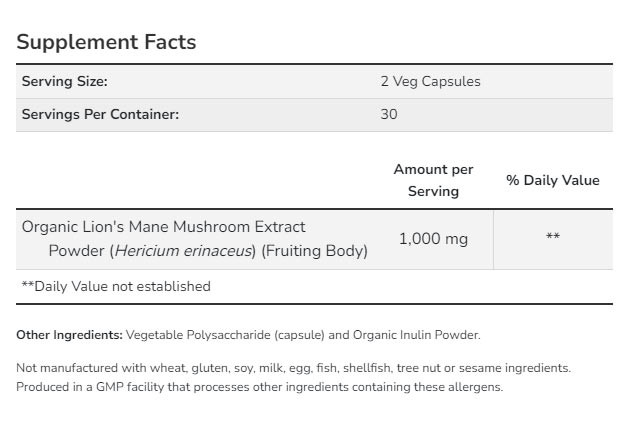Click the double asterisk daily value cell

(x=552, y=238)
